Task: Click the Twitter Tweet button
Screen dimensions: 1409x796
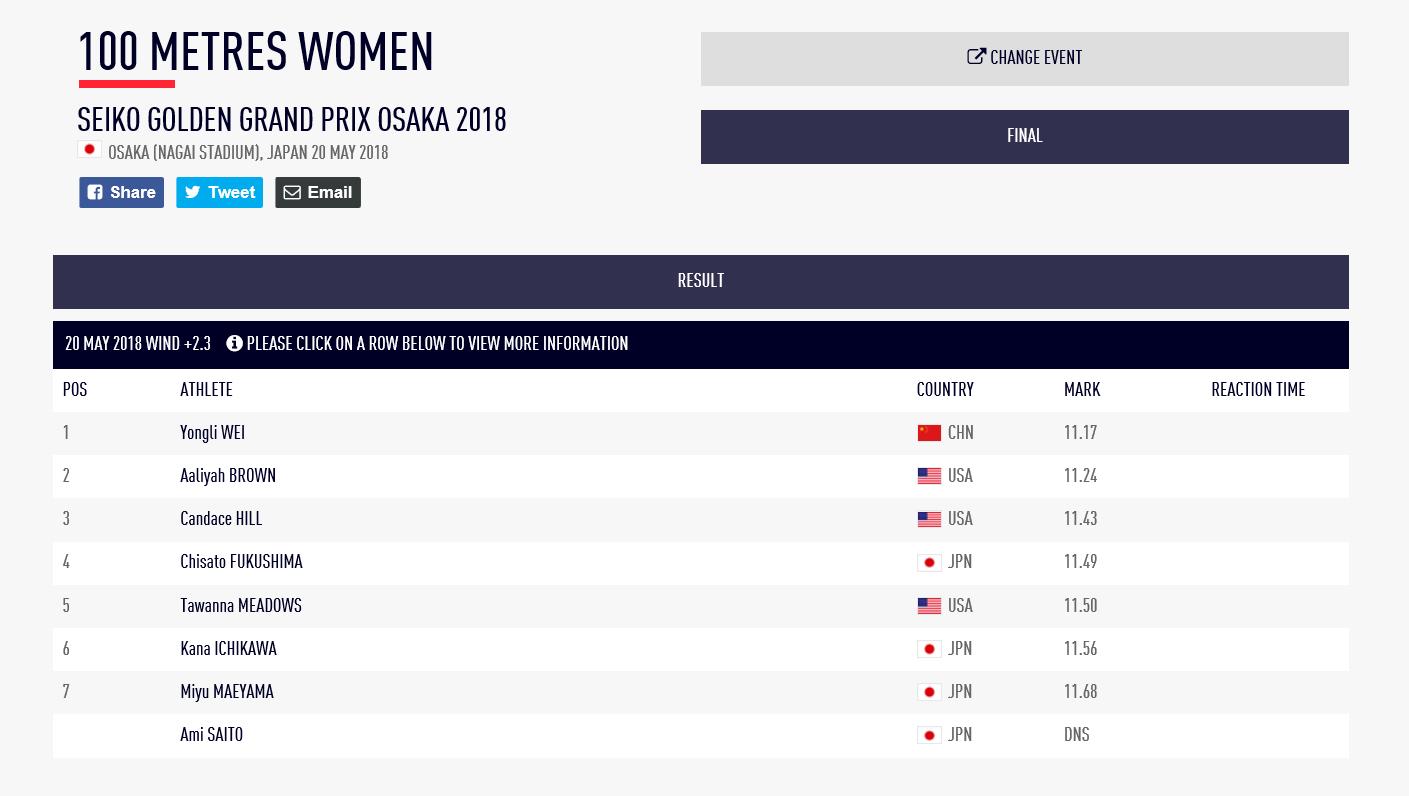Action: click(x=219, y=192)
